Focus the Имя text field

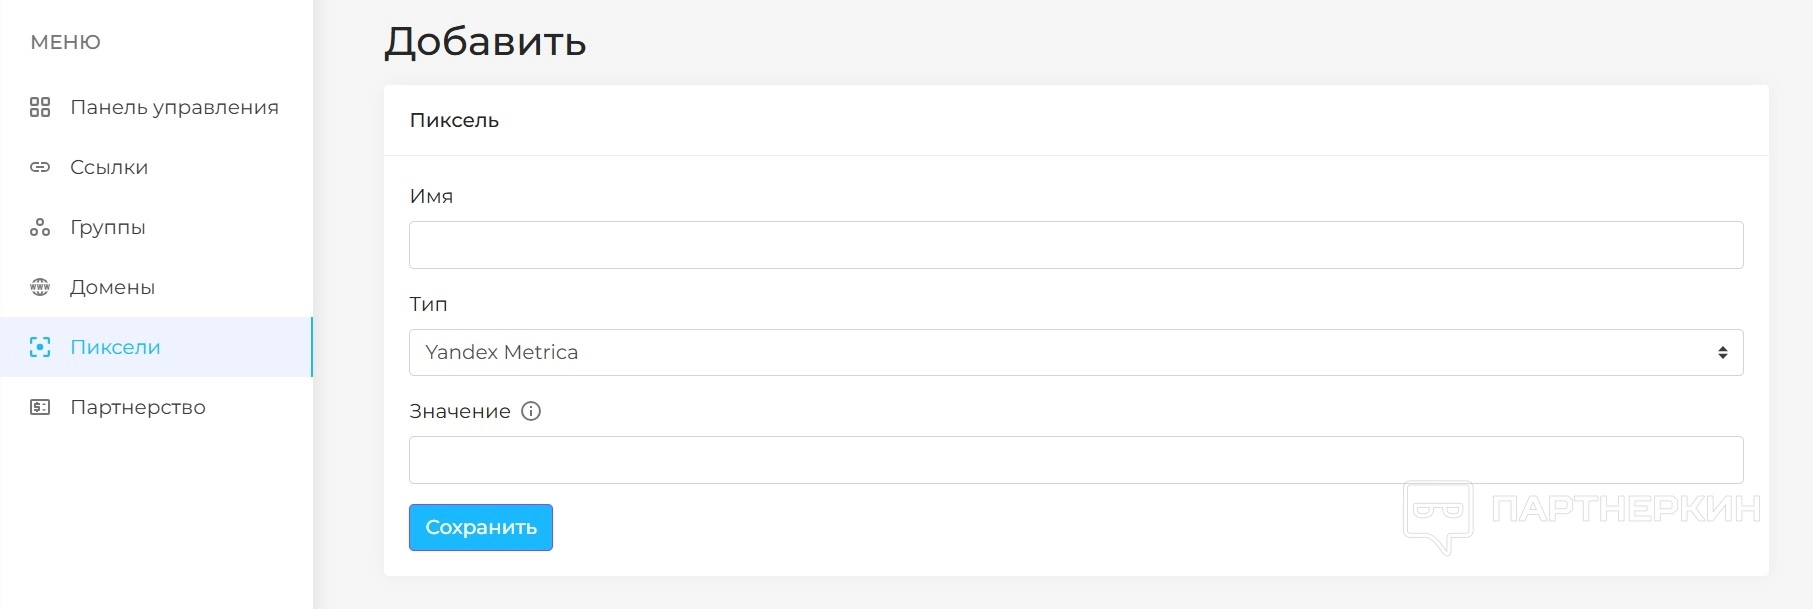point(1075,245)
